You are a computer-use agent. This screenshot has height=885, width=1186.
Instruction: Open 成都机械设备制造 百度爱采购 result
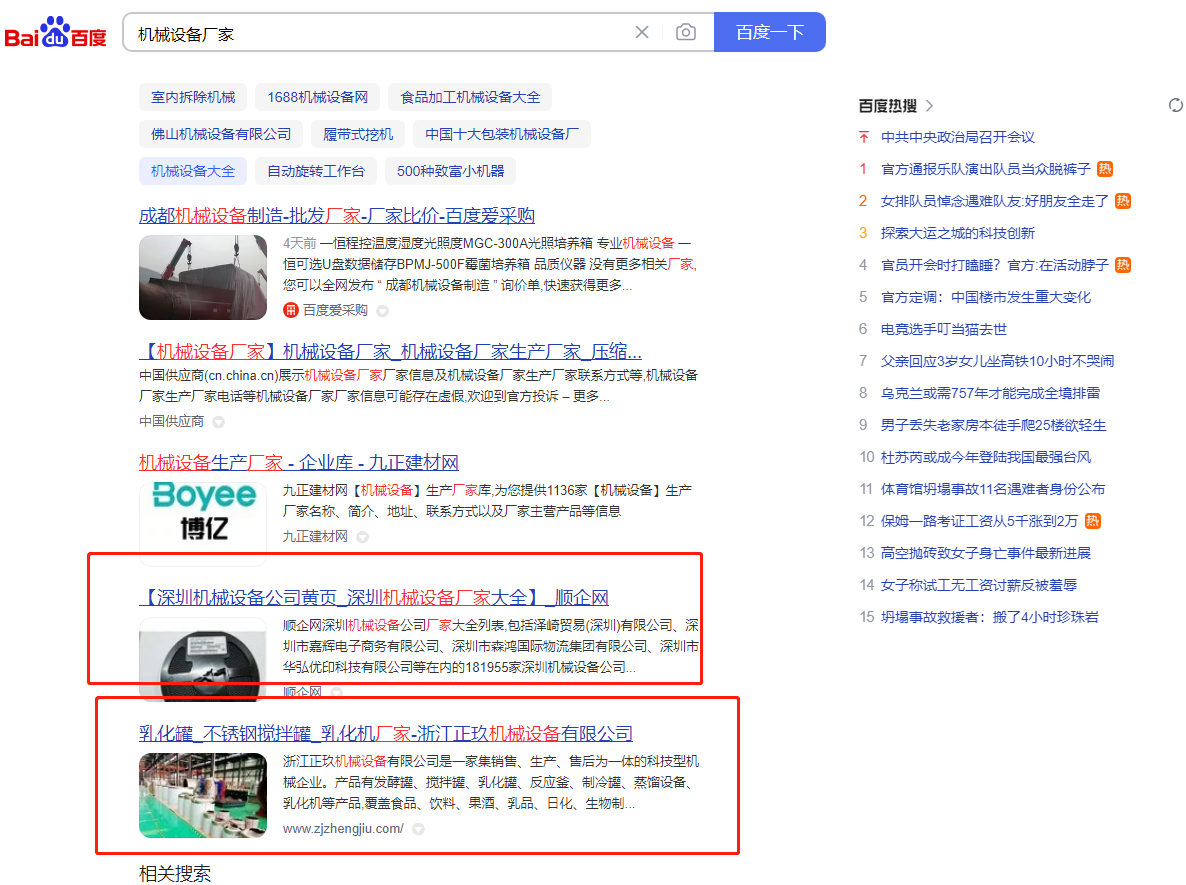click(x=337, y=216)
